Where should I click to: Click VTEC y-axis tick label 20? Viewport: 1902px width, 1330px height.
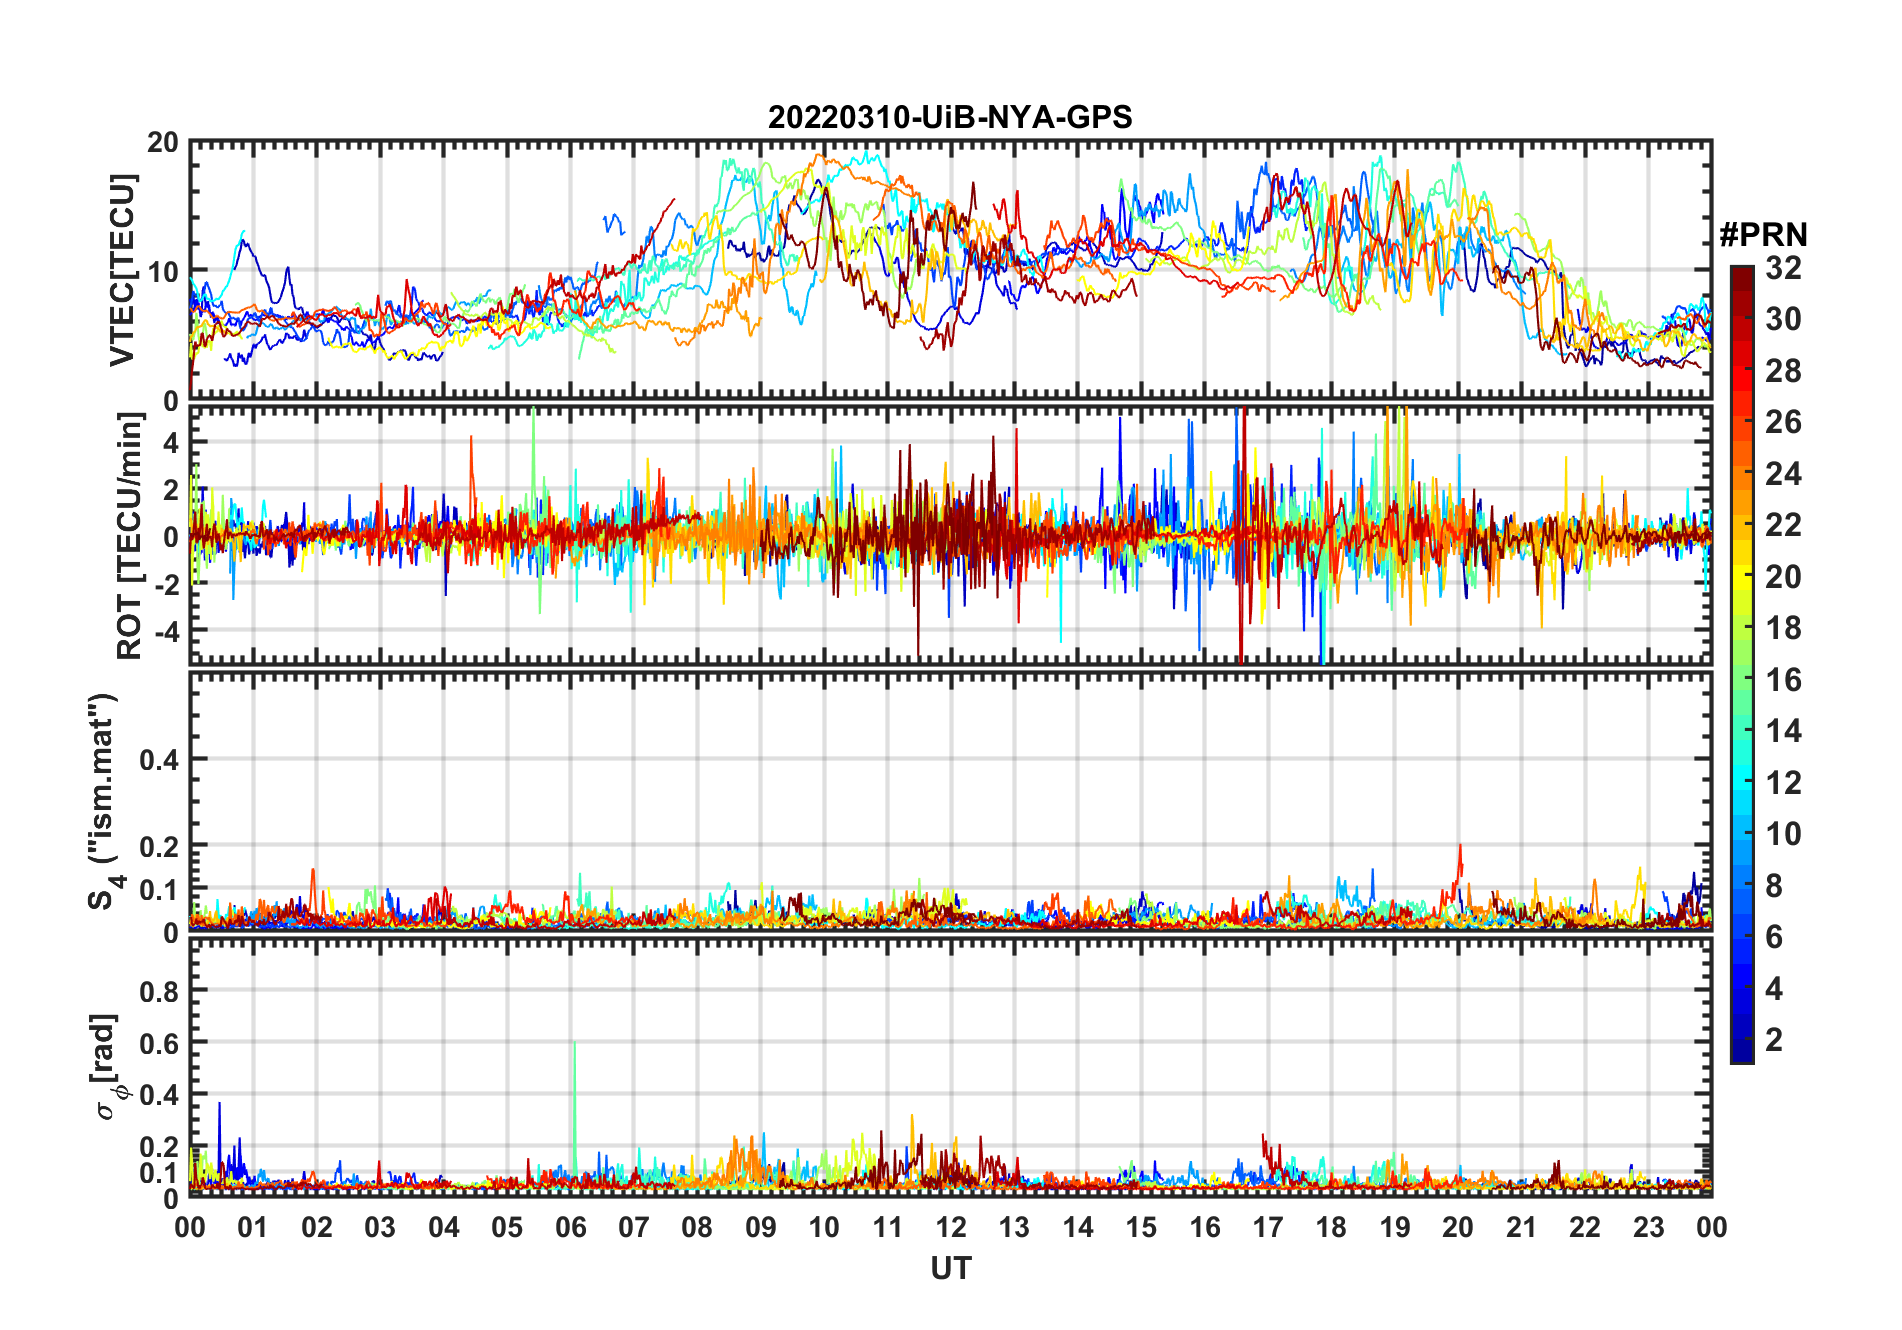point(162,143)
